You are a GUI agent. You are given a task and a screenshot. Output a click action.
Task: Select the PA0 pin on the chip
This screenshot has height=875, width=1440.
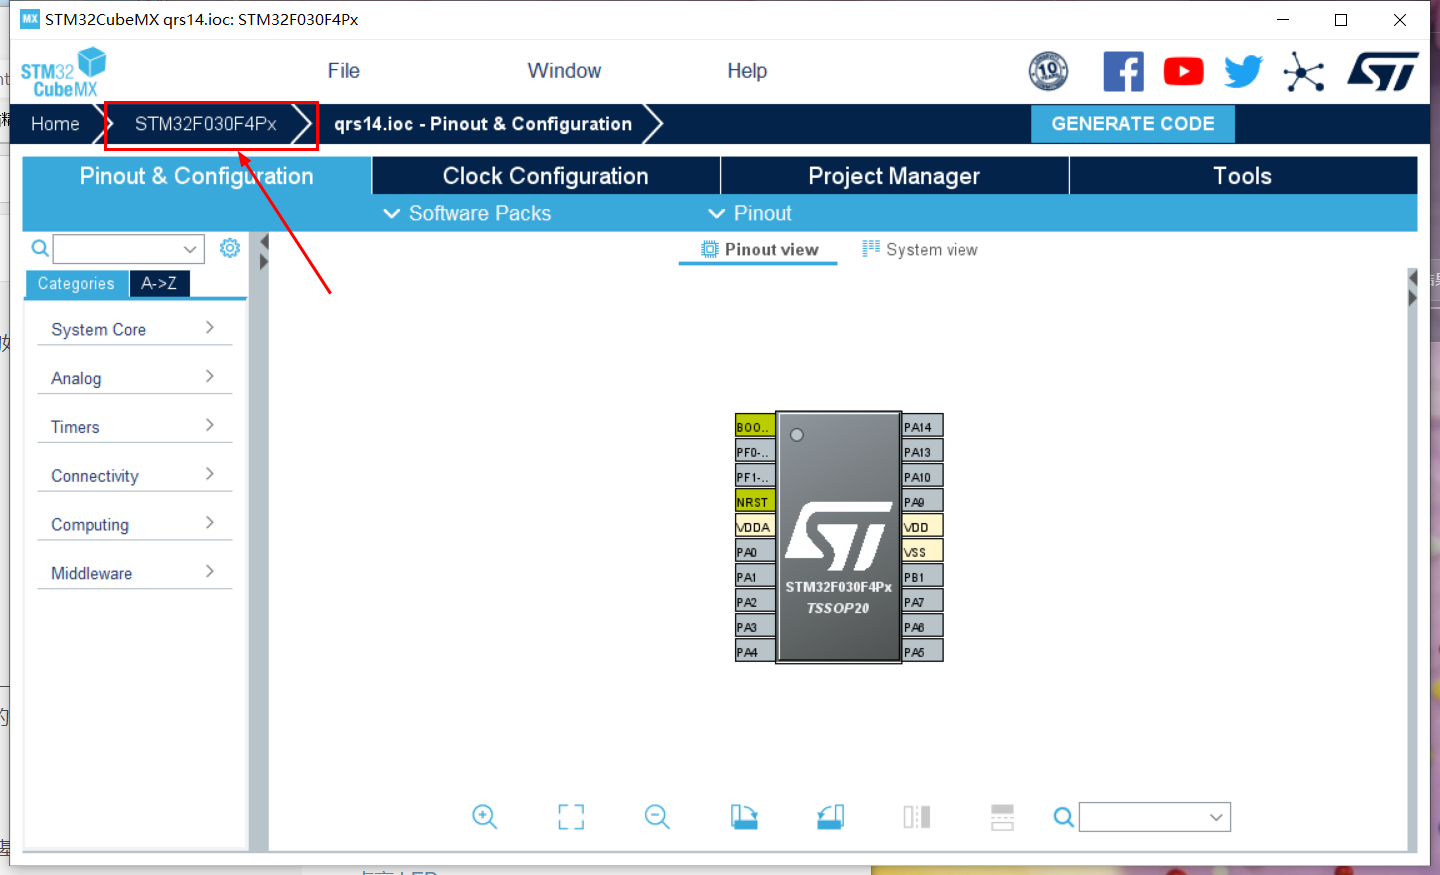755,551
